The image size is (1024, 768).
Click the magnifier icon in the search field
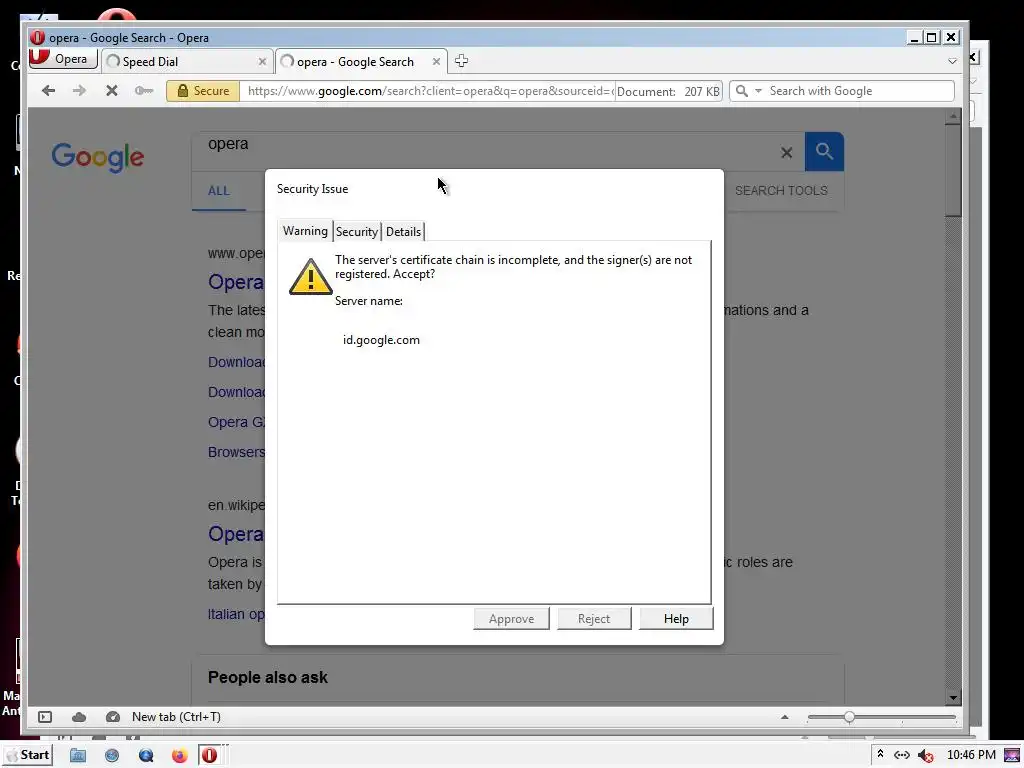742,91
